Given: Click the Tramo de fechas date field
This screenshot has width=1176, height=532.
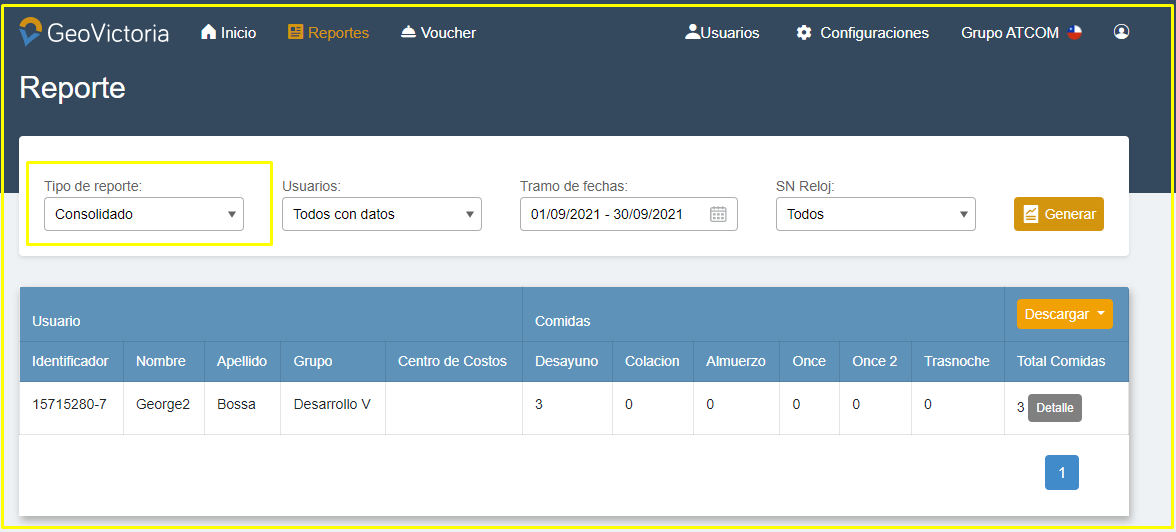Looking at the screenshot, I should (x=616, y=214).
